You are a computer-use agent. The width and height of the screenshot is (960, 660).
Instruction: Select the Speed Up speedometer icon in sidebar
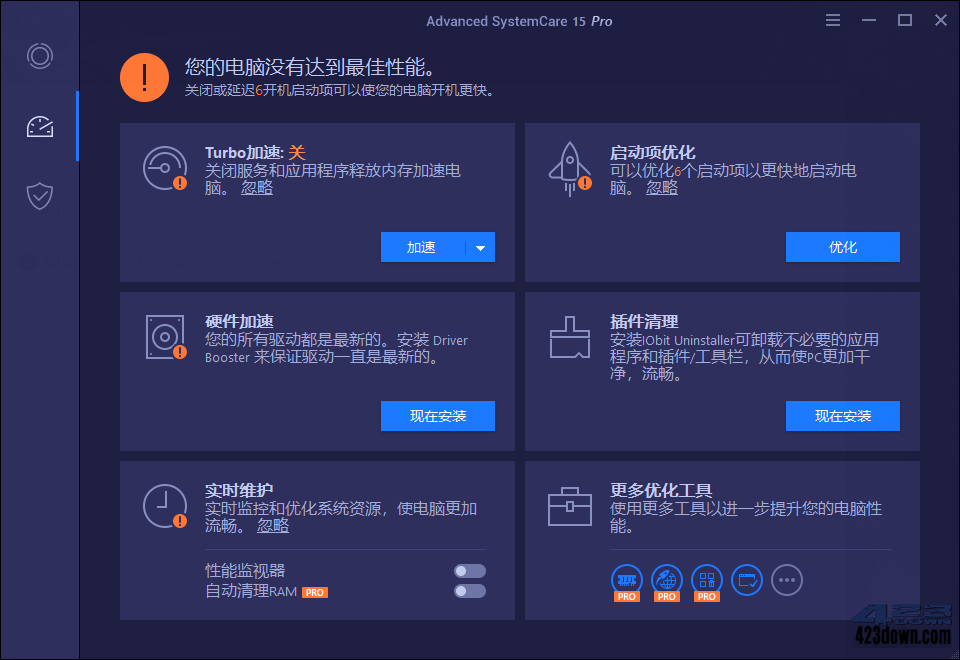[x=40, y=126]
